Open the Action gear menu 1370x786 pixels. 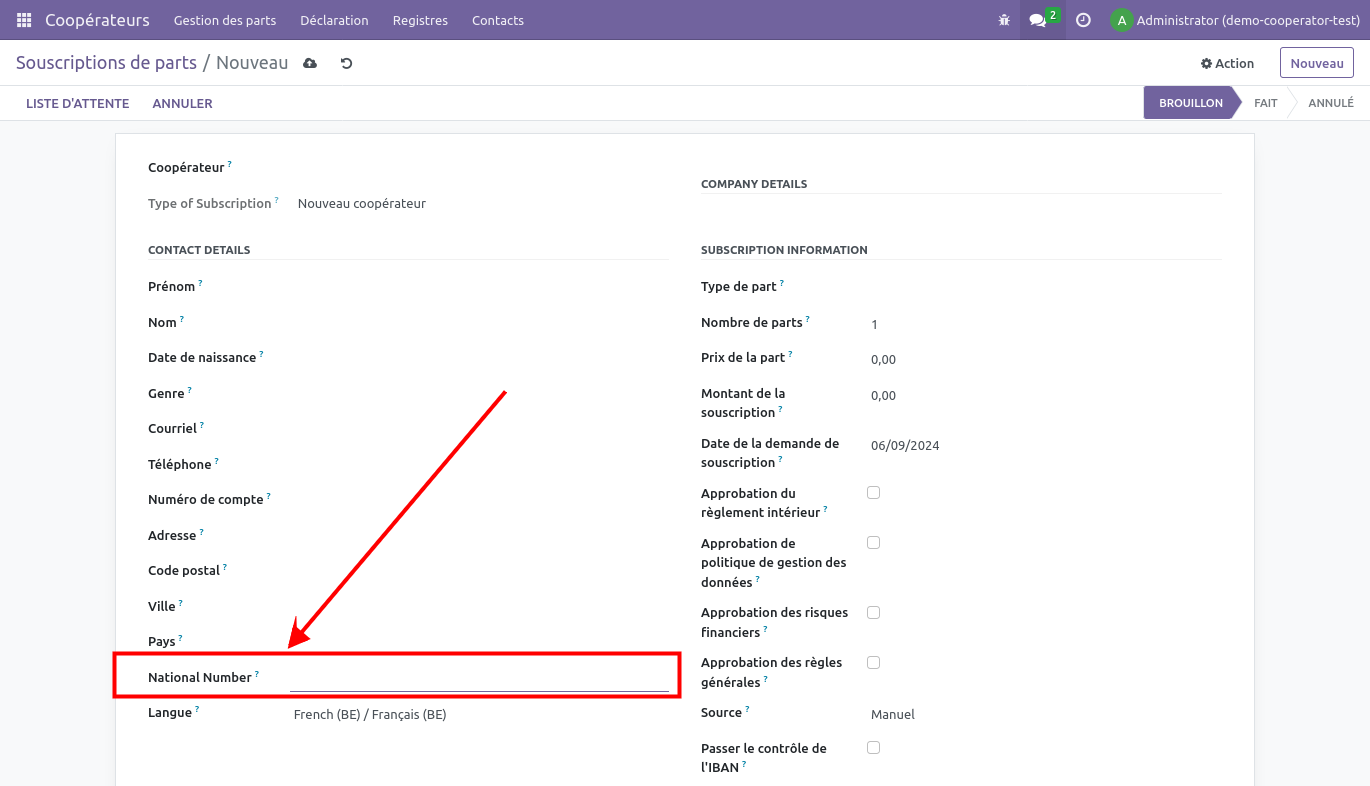pyautogui.click(x=1227, y=63)
